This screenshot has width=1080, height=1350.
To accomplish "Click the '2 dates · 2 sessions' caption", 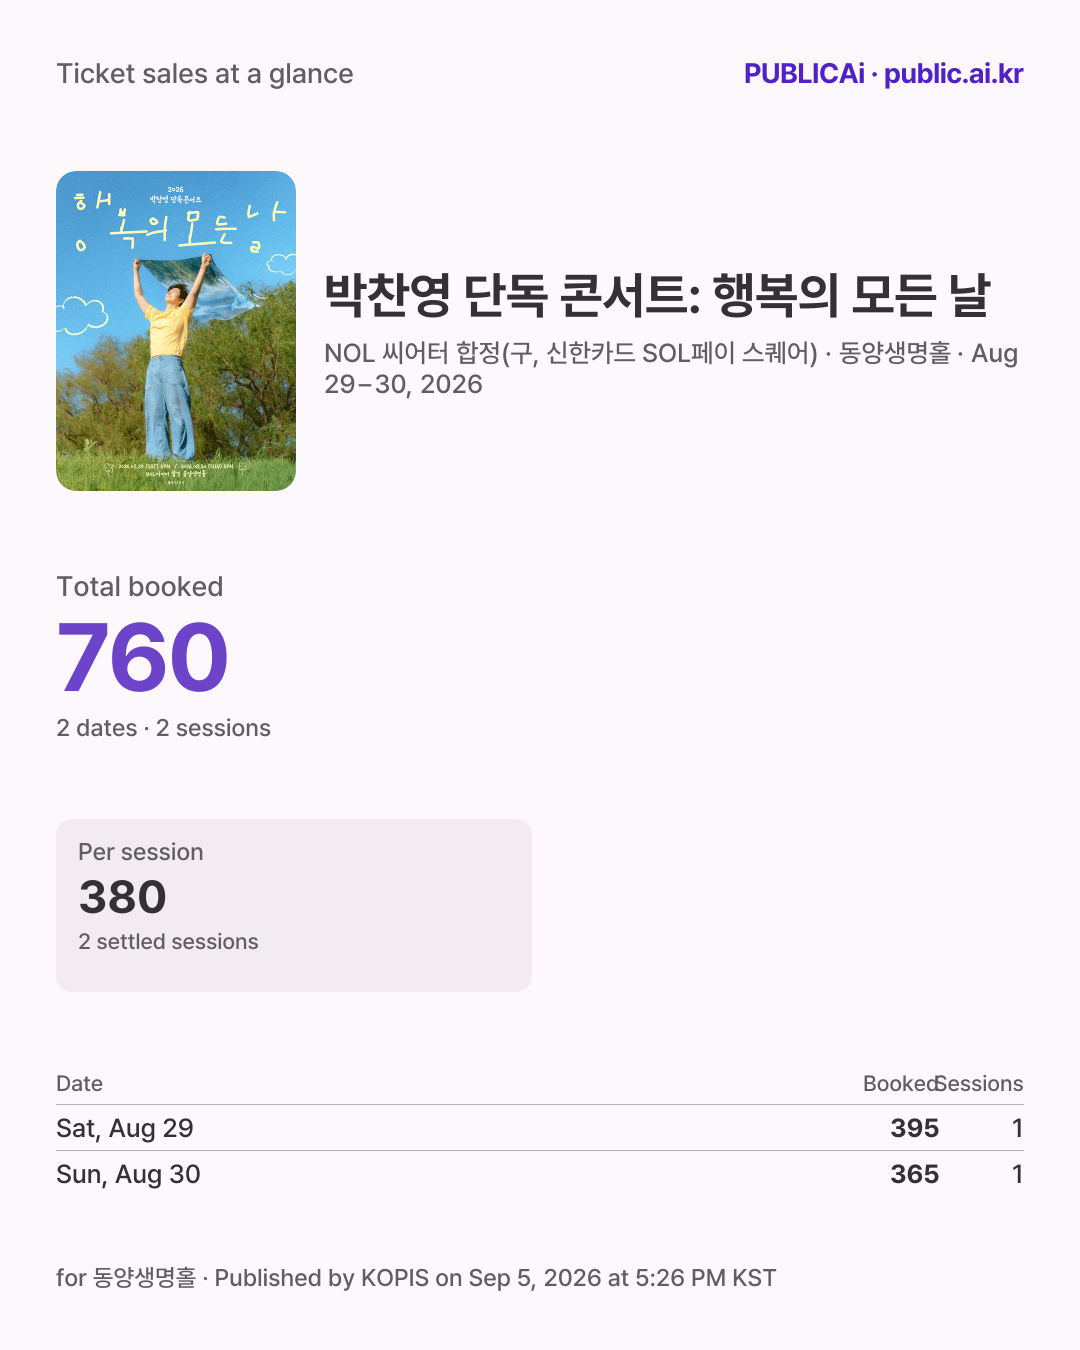I will (163, 728).
